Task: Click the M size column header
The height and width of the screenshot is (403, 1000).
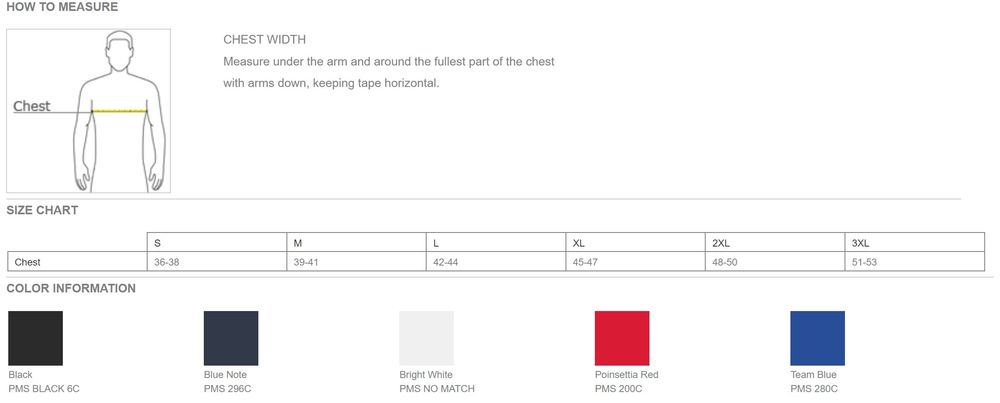Action: pos(298,243)
